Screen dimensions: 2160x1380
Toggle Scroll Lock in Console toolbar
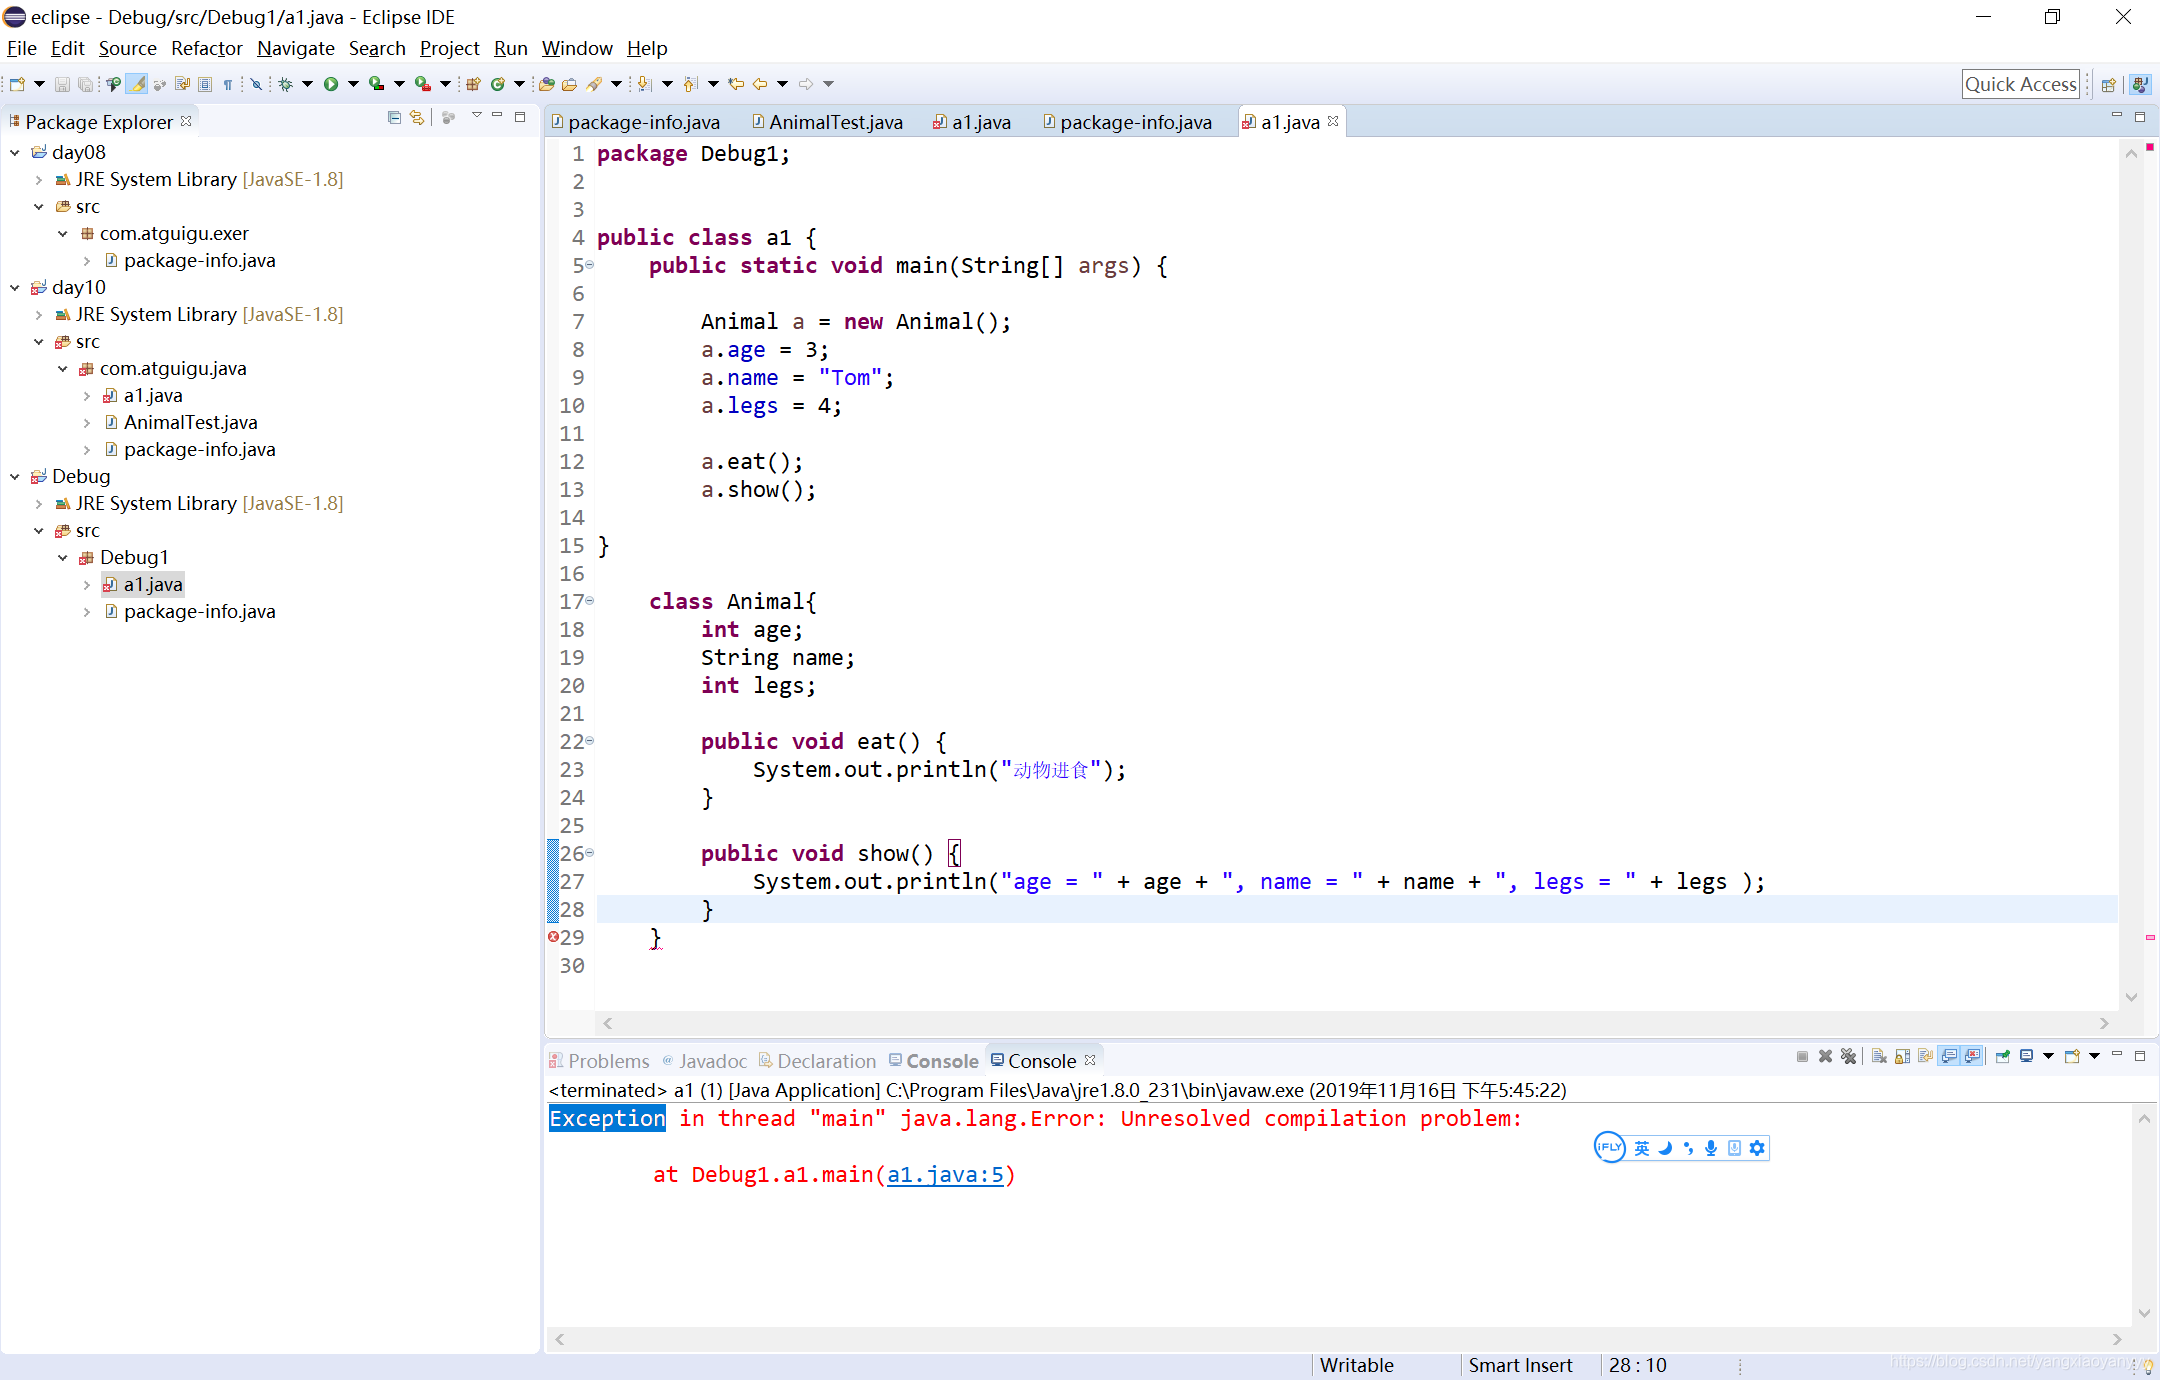1902,1056
